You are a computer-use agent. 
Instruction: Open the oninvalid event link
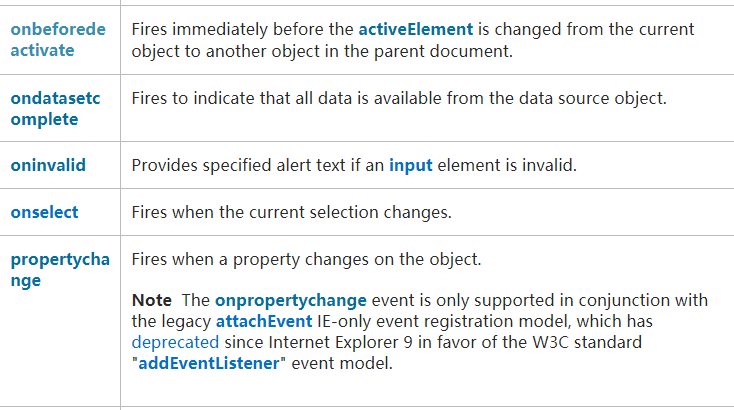[x=48, y=166]
